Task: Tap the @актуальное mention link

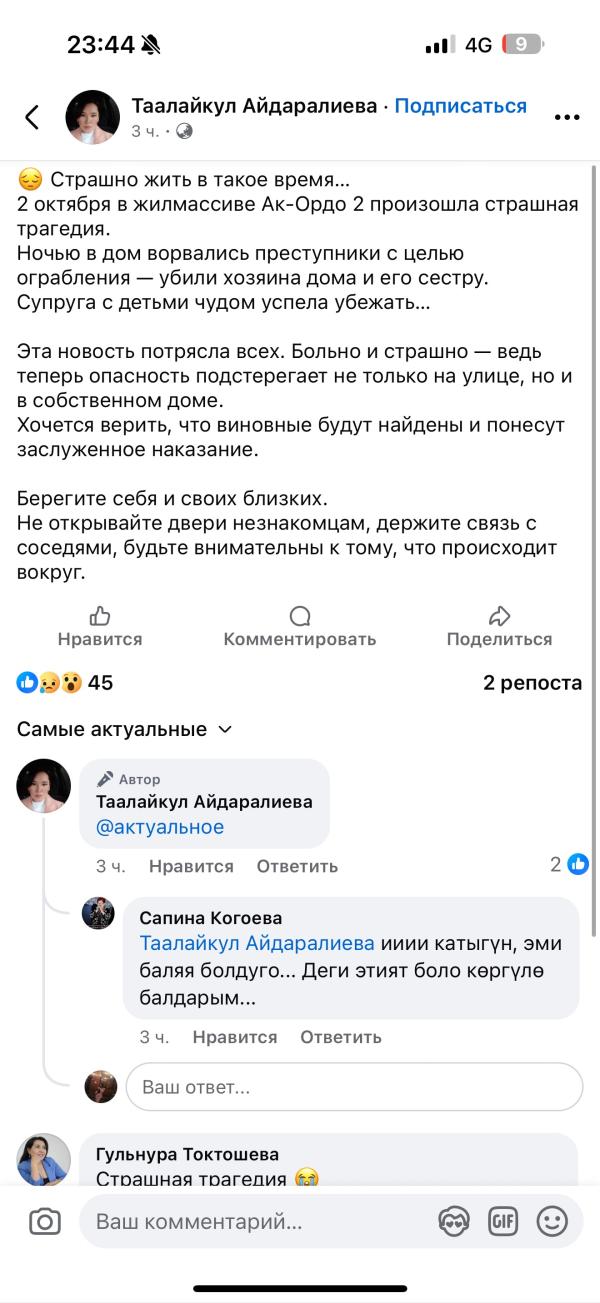Action: (160, 827)
